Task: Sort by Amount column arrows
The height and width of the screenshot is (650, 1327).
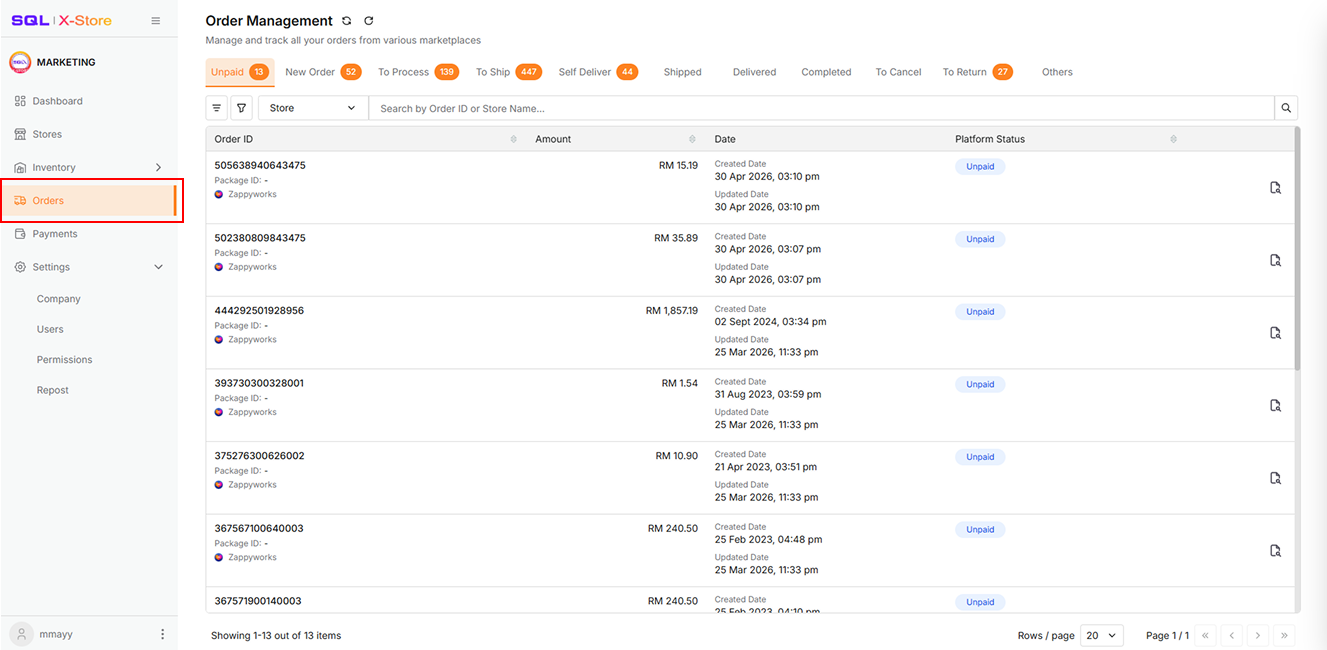Action: [x=692, y=139]
